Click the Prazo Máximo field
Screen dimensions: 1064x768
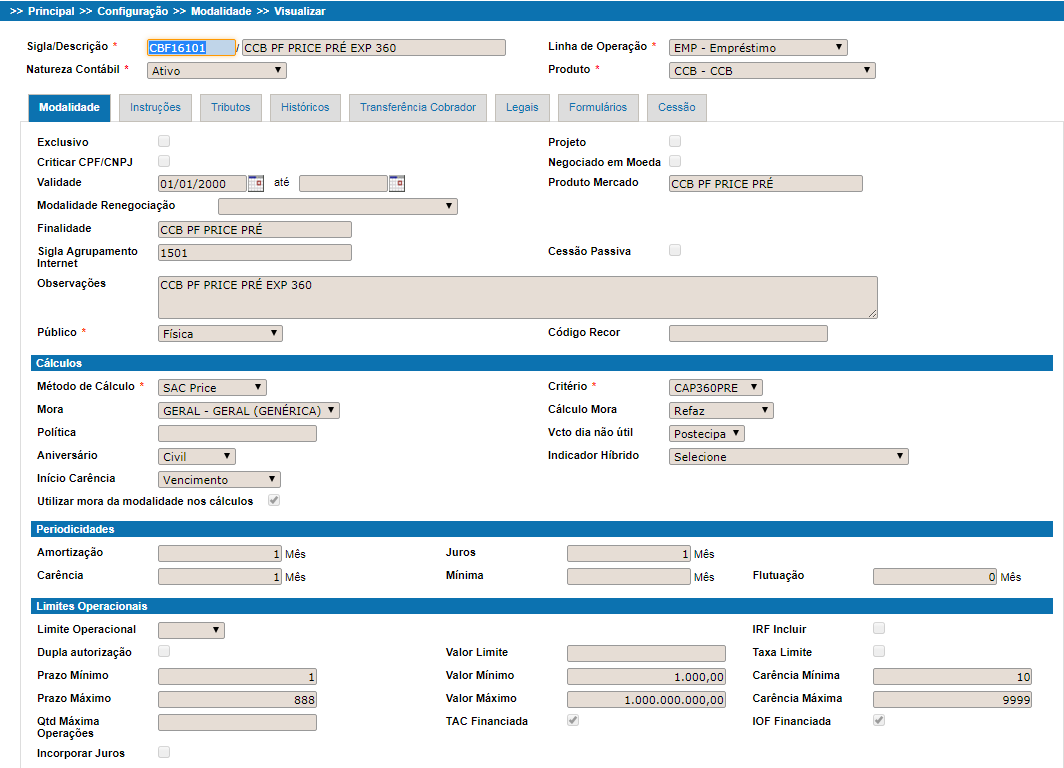click(237, 699)
